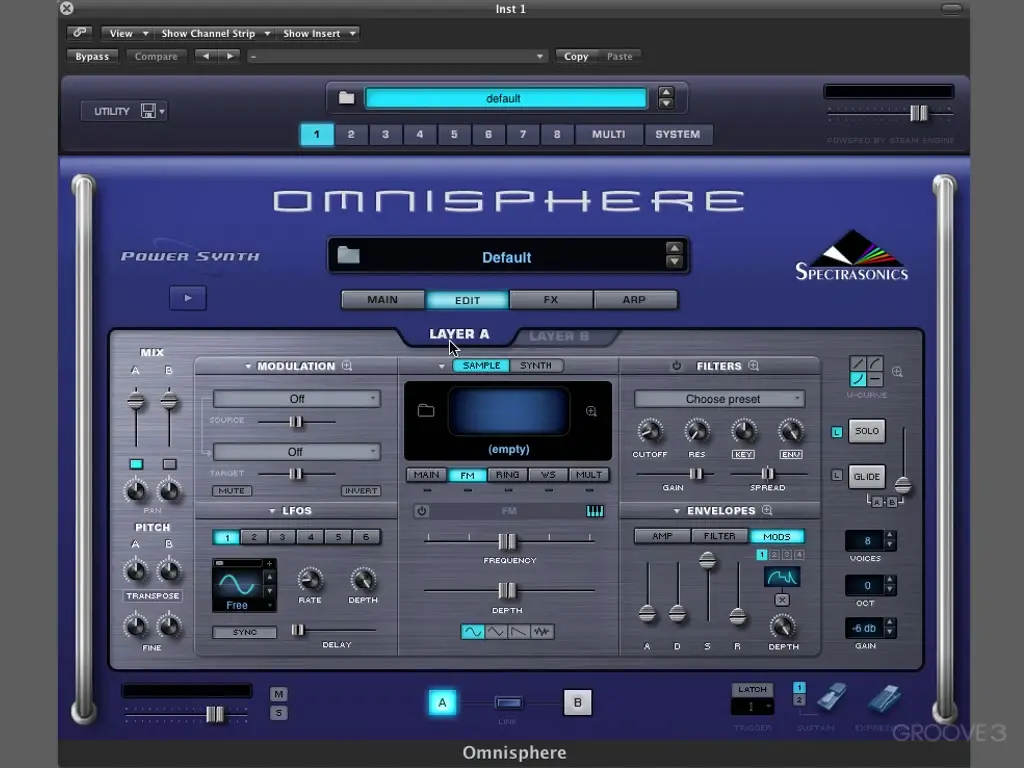The height and width of the screenshot is (768, 1024).
Task: Click the Copy button
Action: click(576, 56)
